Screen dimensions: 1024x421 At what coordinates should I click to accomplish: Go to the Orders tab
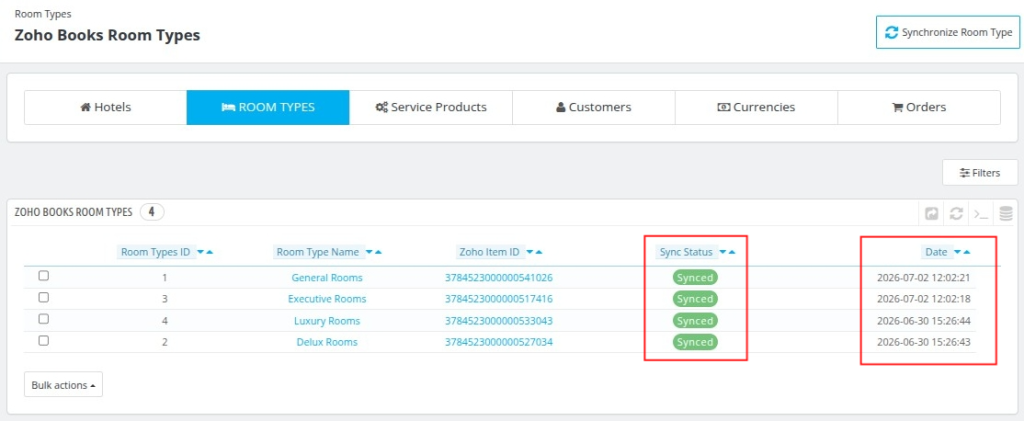coord(919,107)
